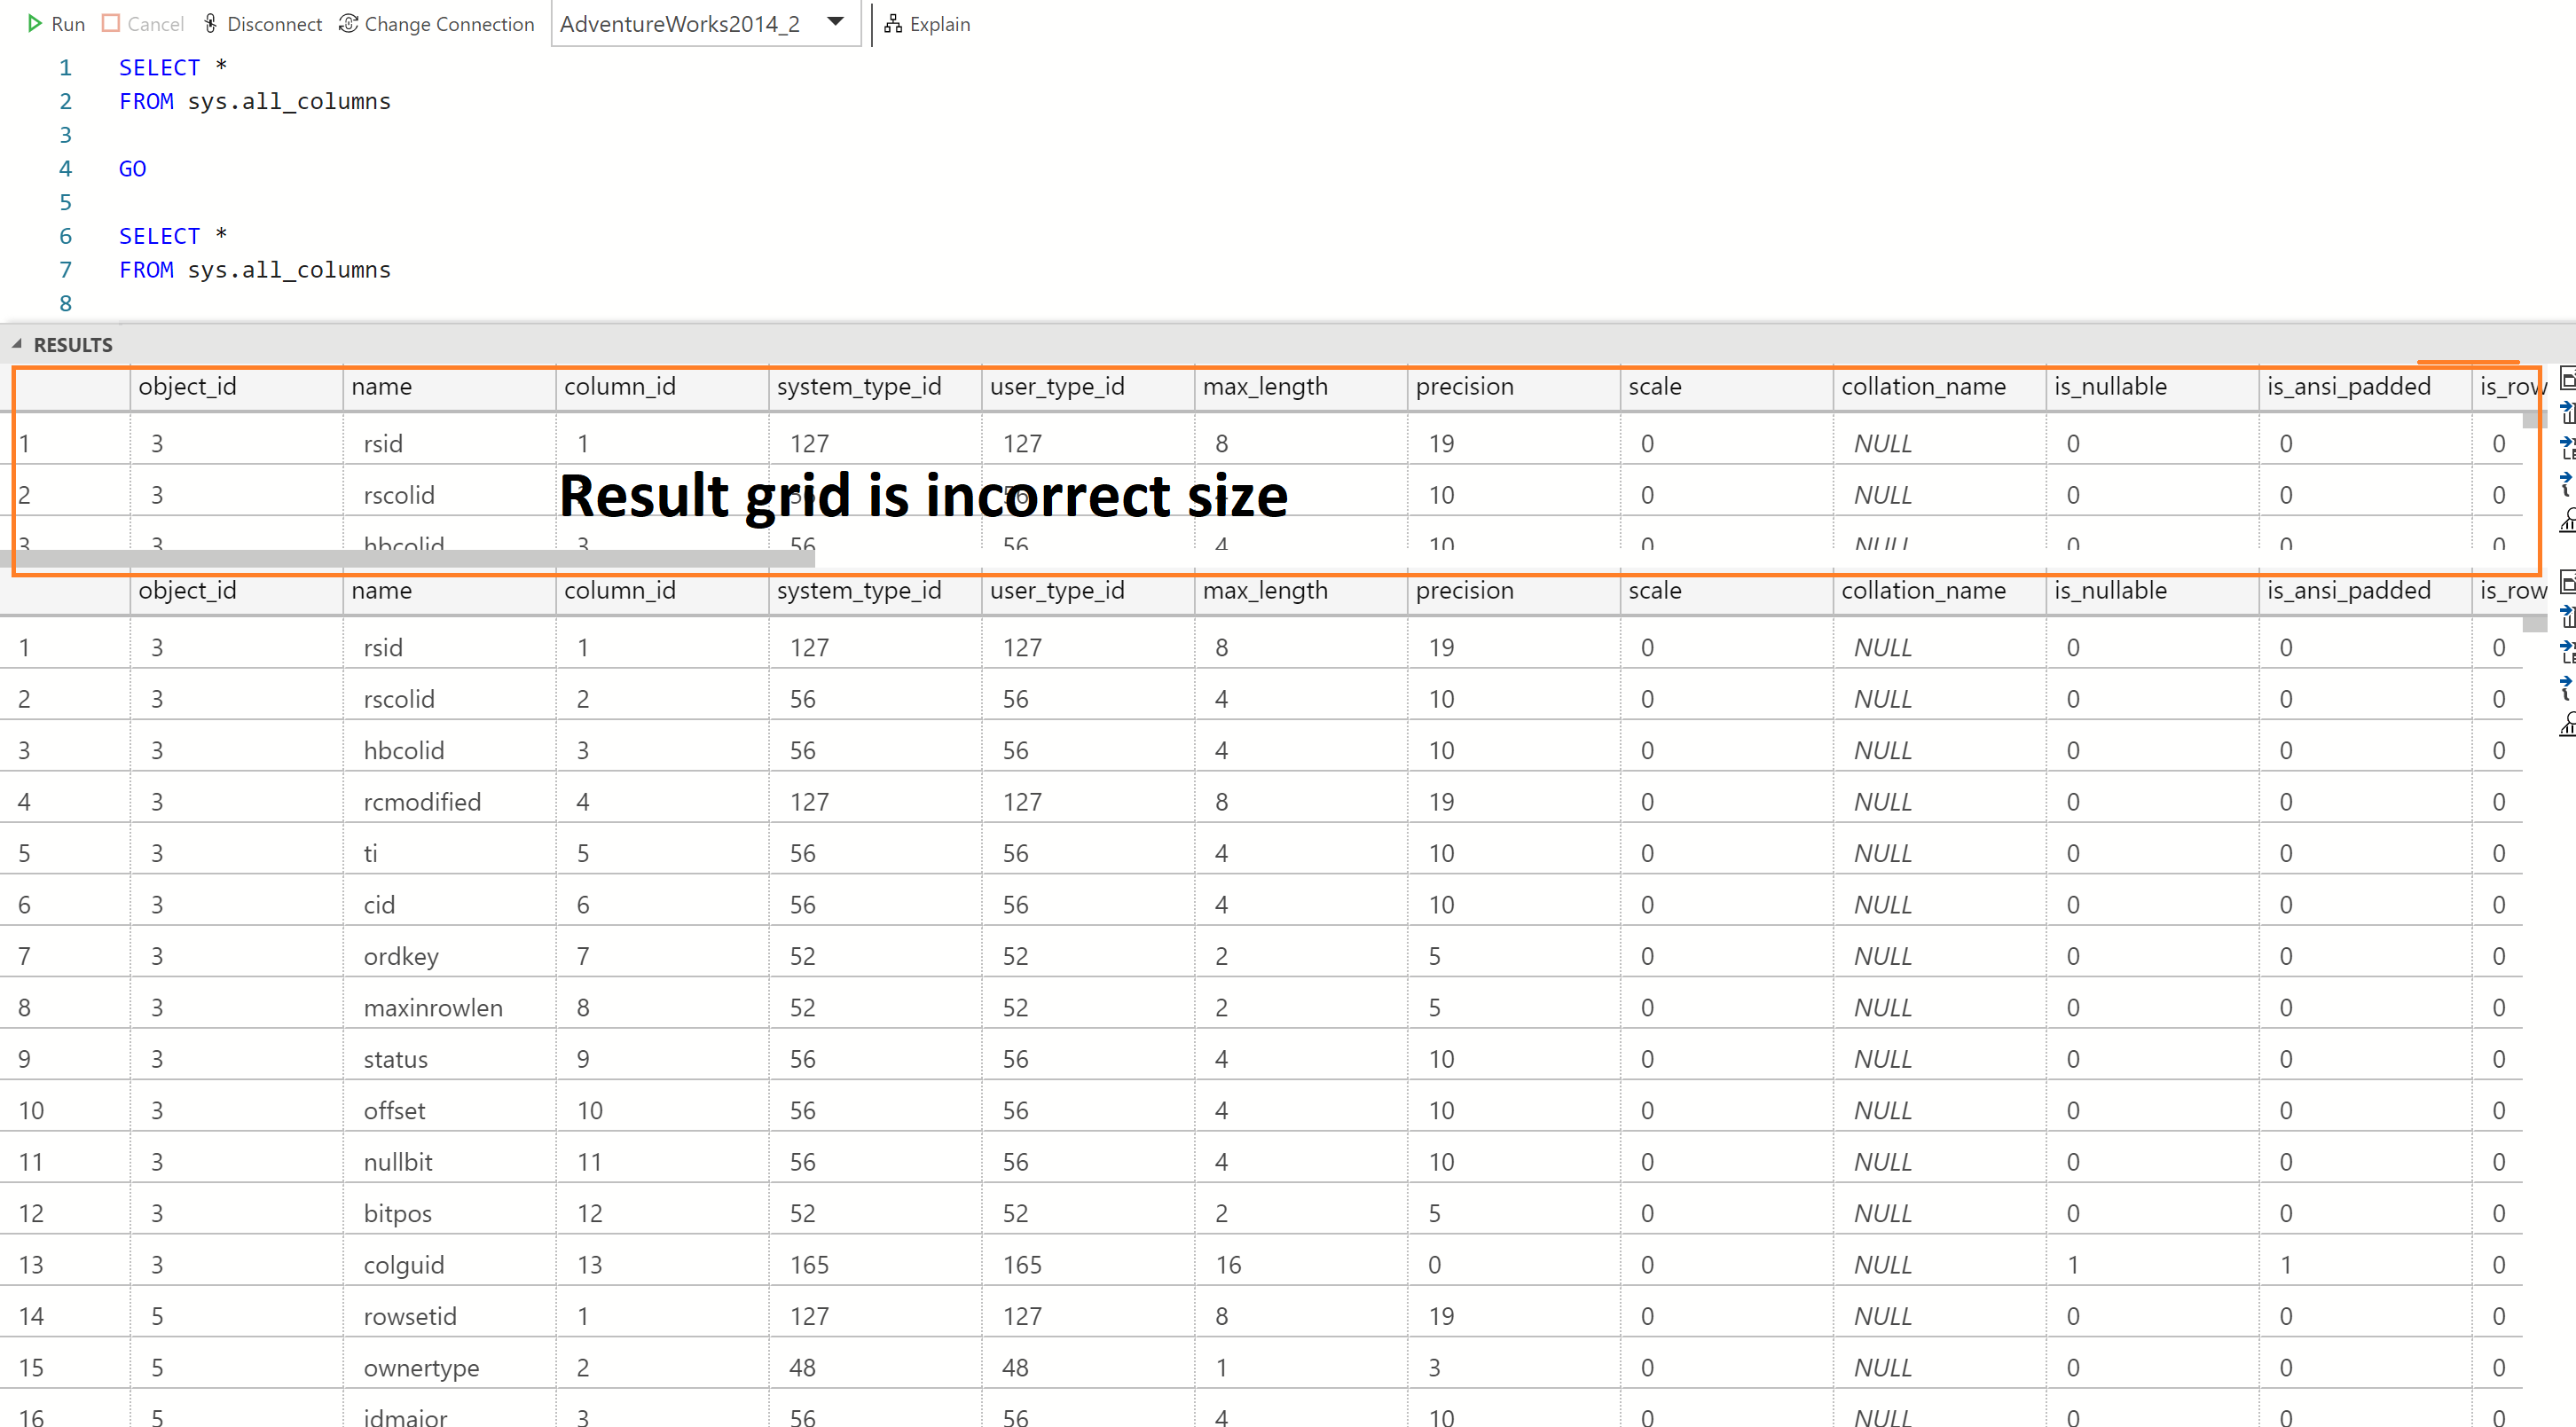Open the chart visualizer for the second results
Viewport: 2576px width, 1427px height.
pos(2567,722)
